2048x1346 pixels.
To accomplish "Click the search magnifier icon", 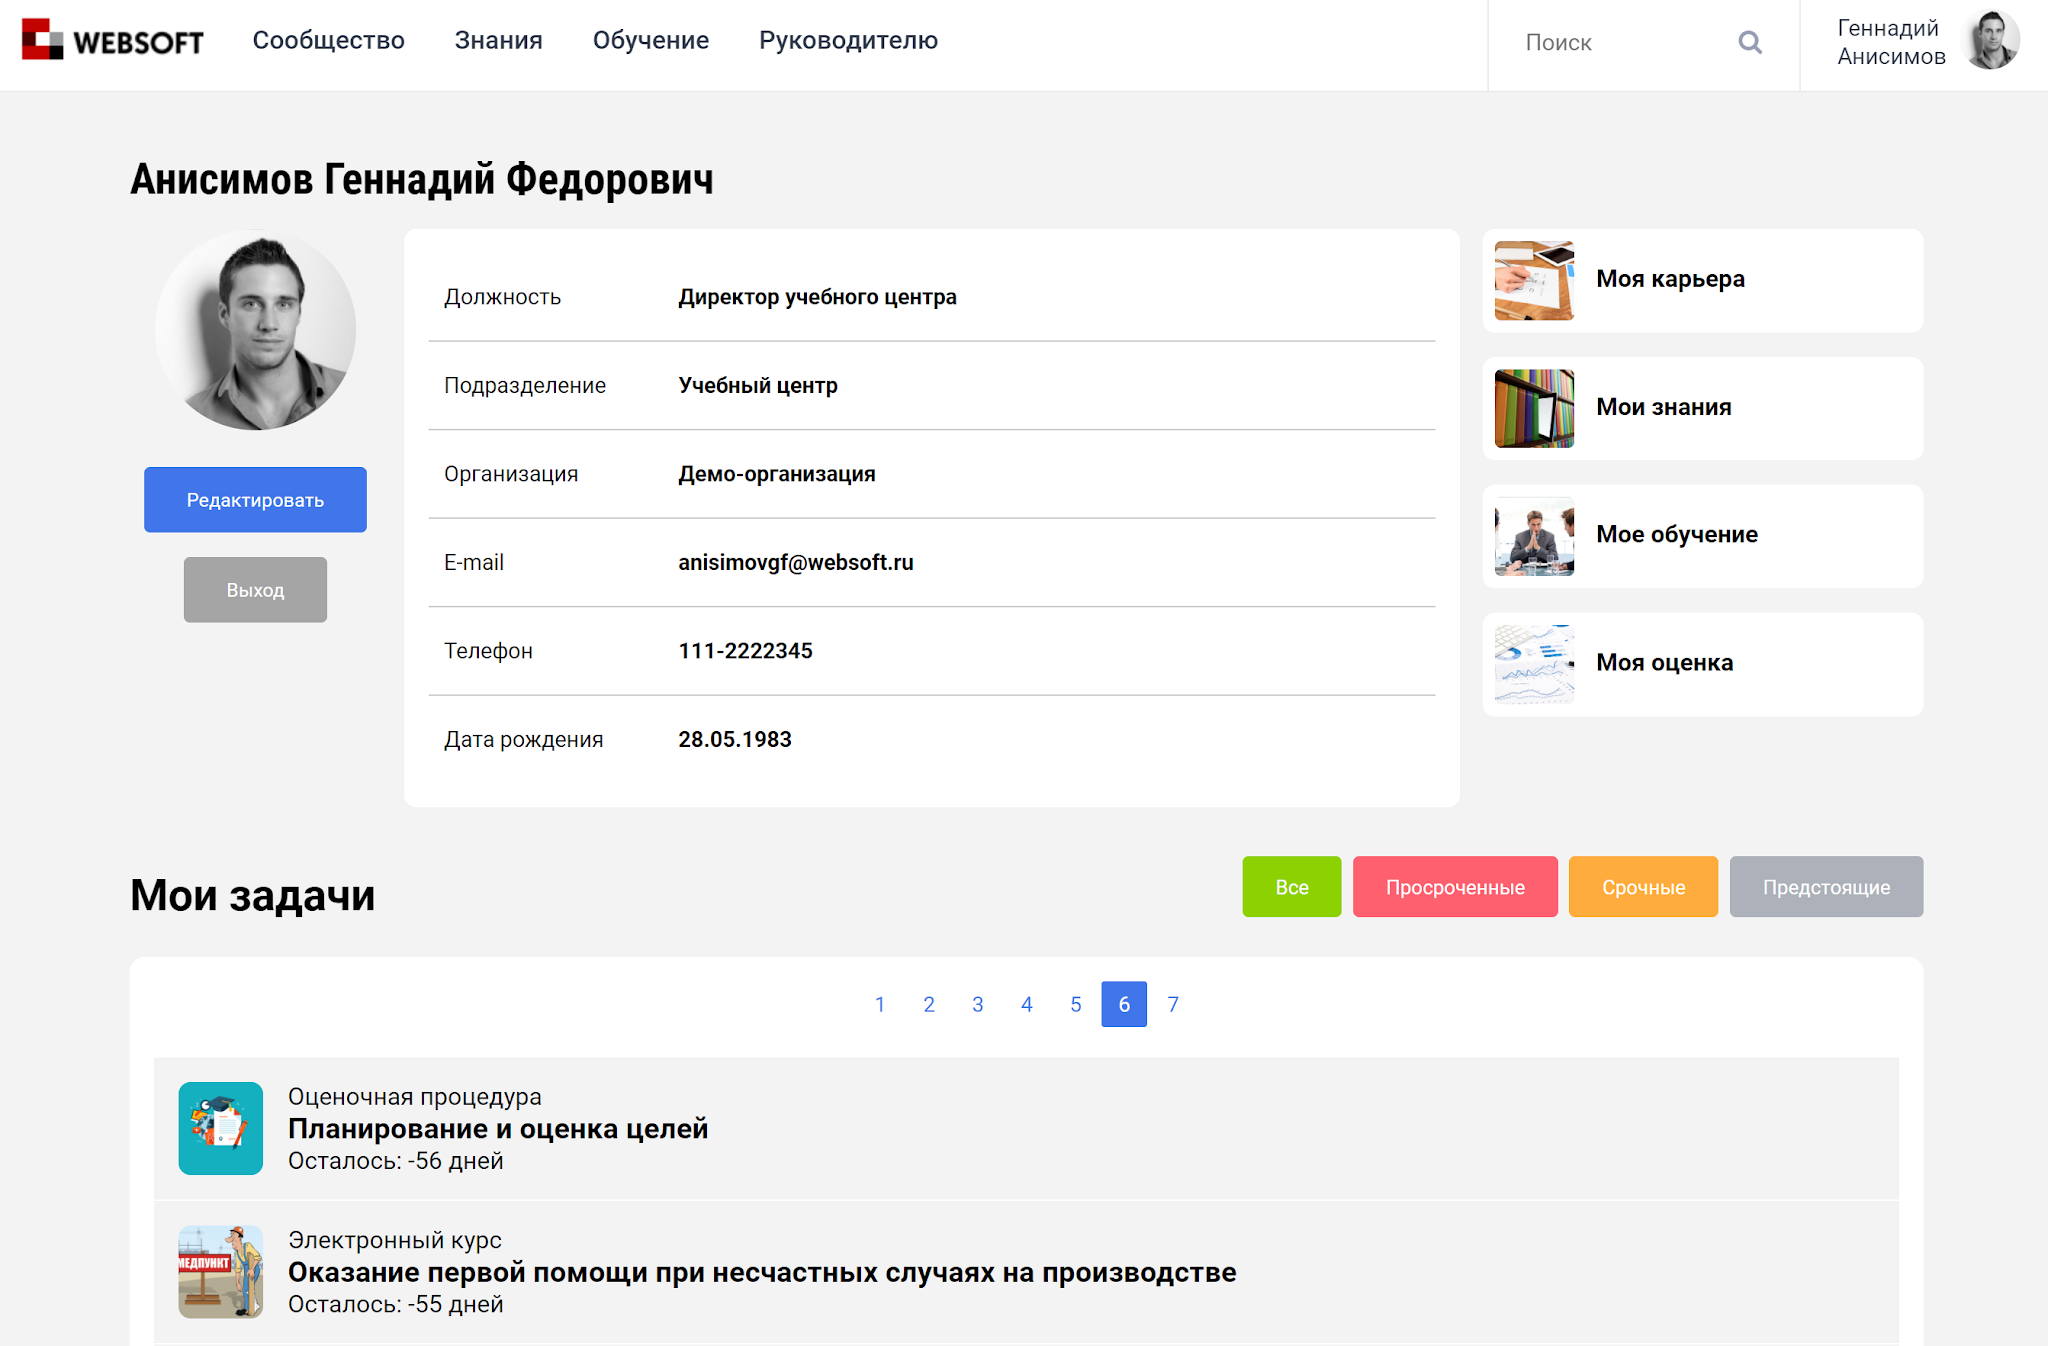I will pos(1749,42).
